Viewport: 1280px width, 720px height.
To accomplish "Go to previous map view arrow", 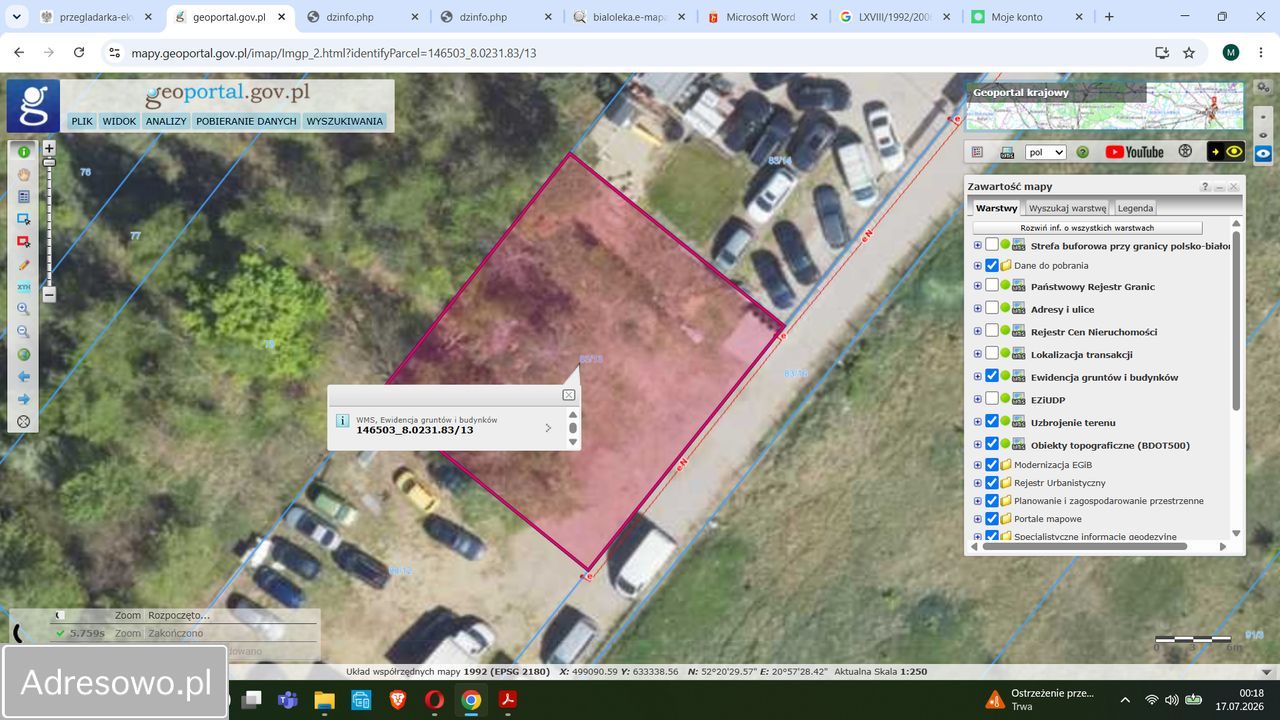I will 23,377.
